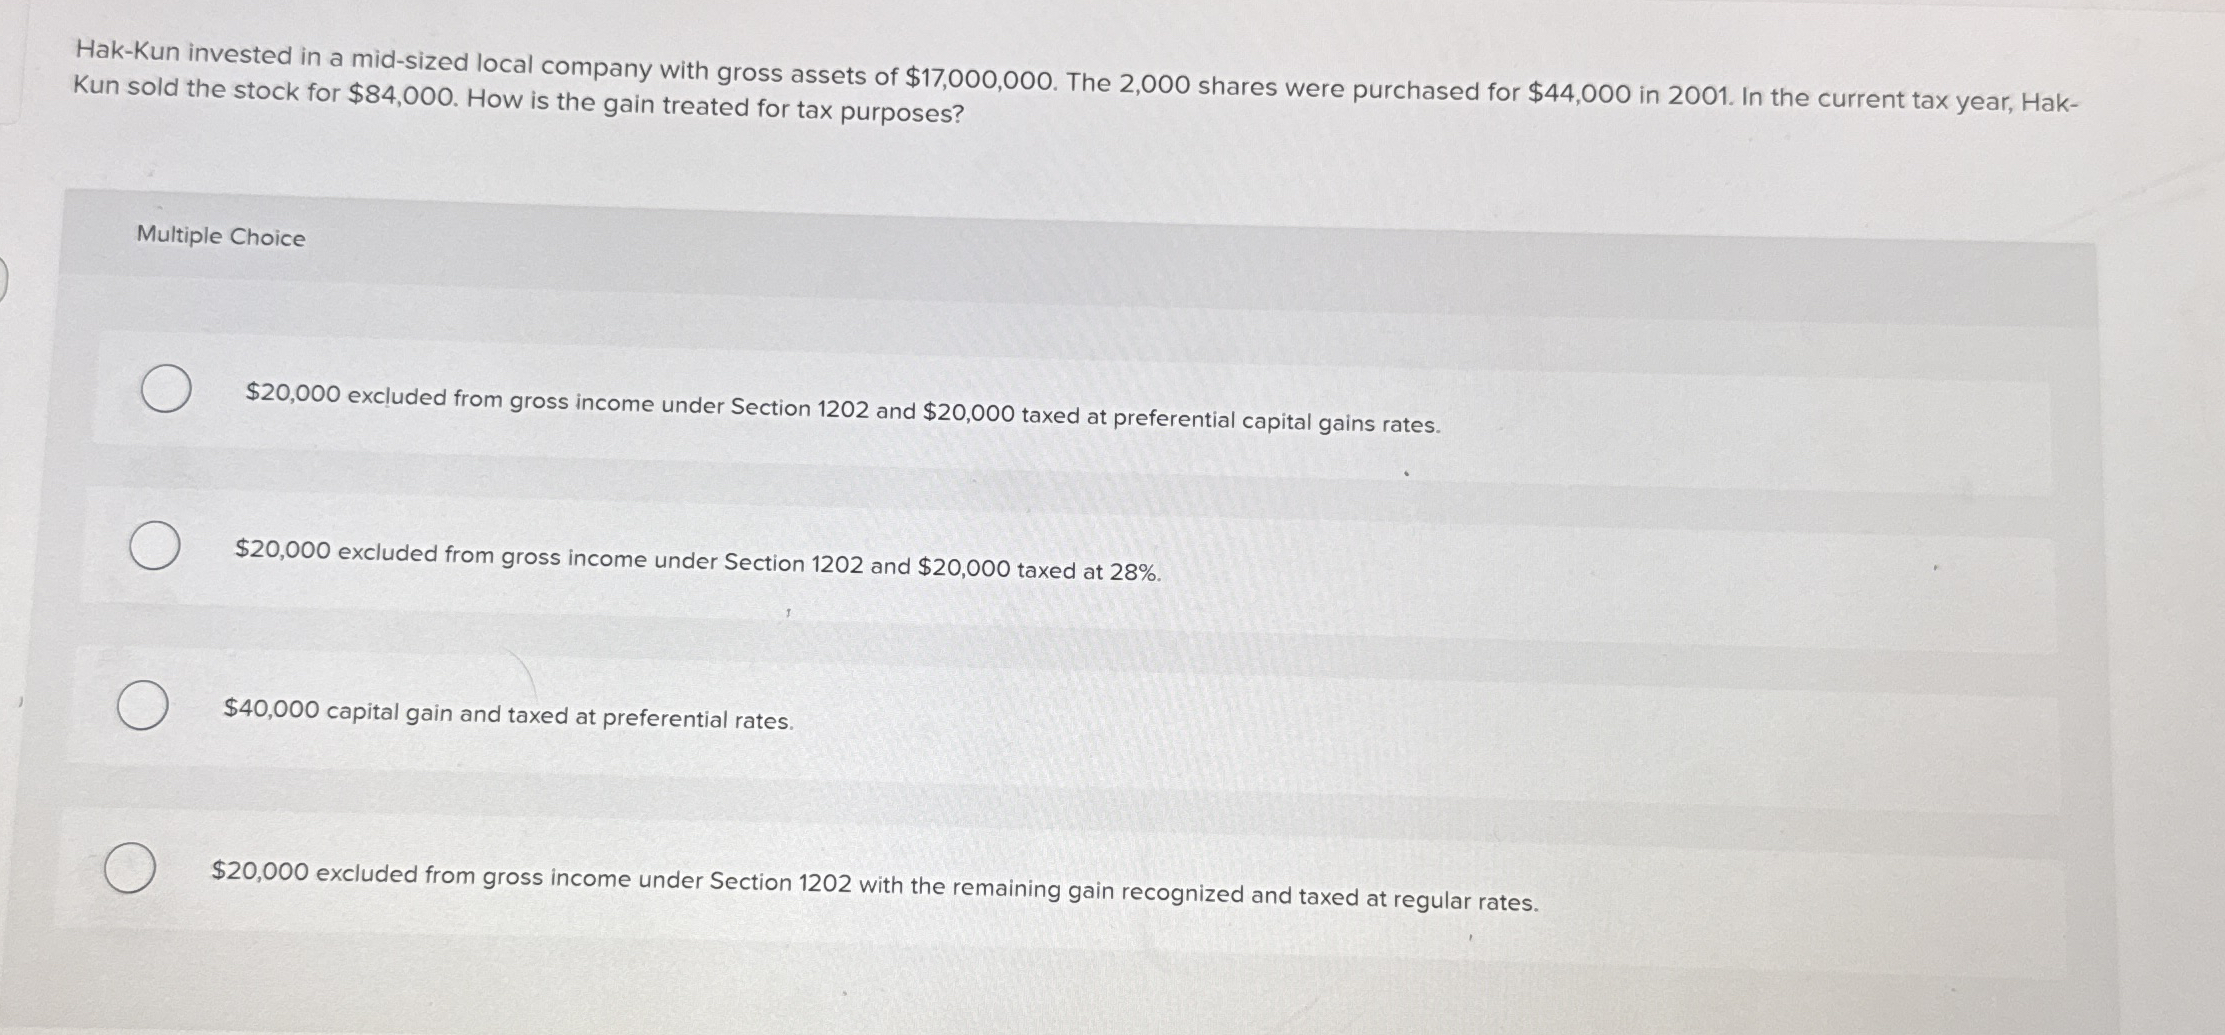Click answer text ending '$20,000 taxed at 28%'
2225x1035 pixels.
pyautogui.click(x=698, y=561)
